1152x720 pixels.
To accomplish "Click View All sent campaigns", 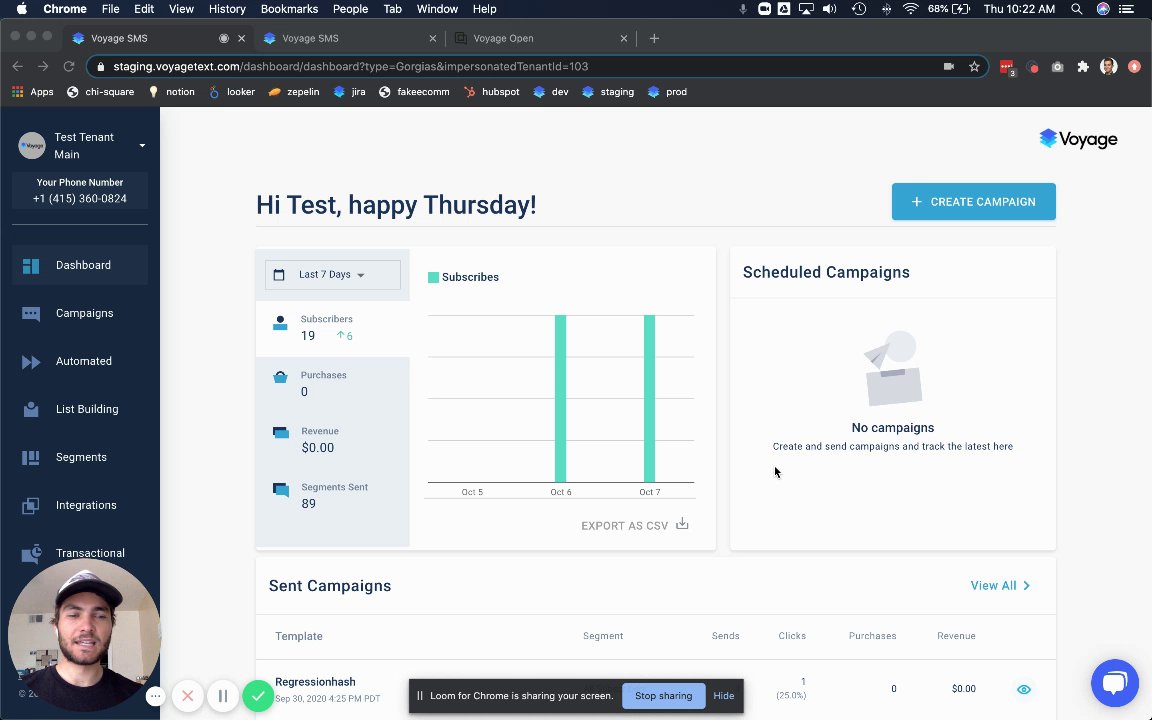I will (x=1001, y=586).
